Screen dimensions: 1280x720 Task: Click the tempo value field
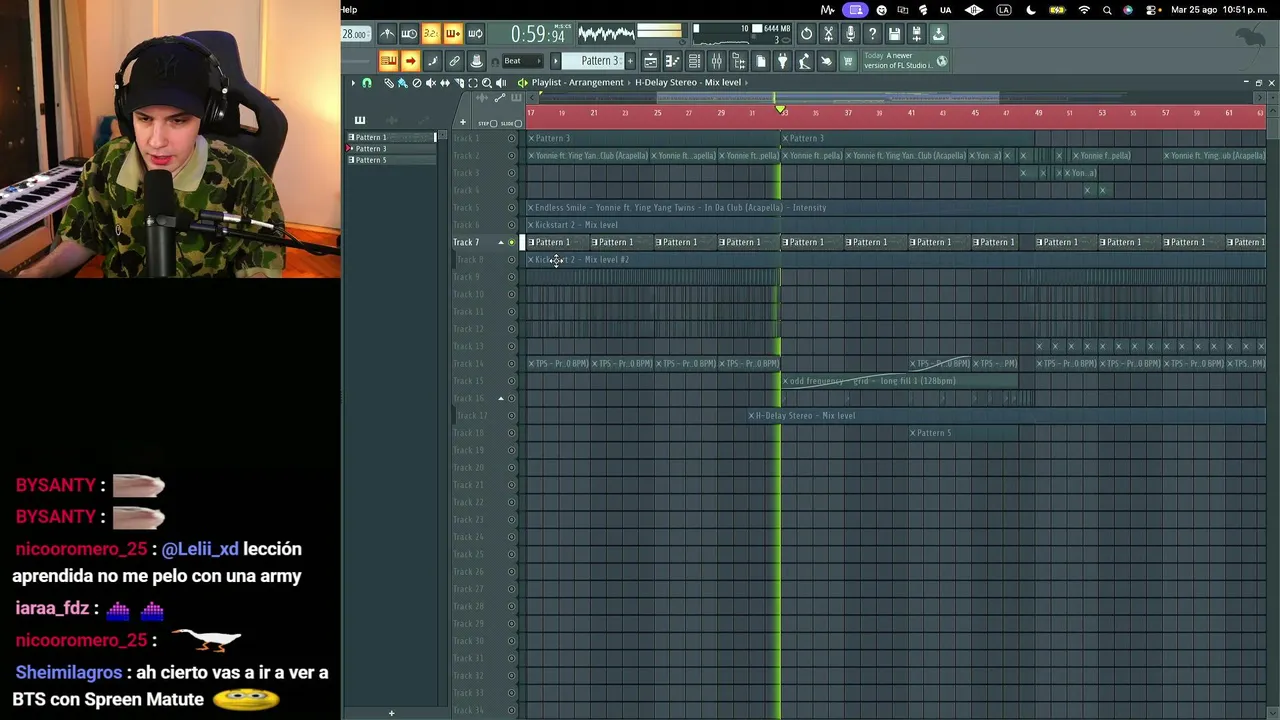tap(355, 34)
